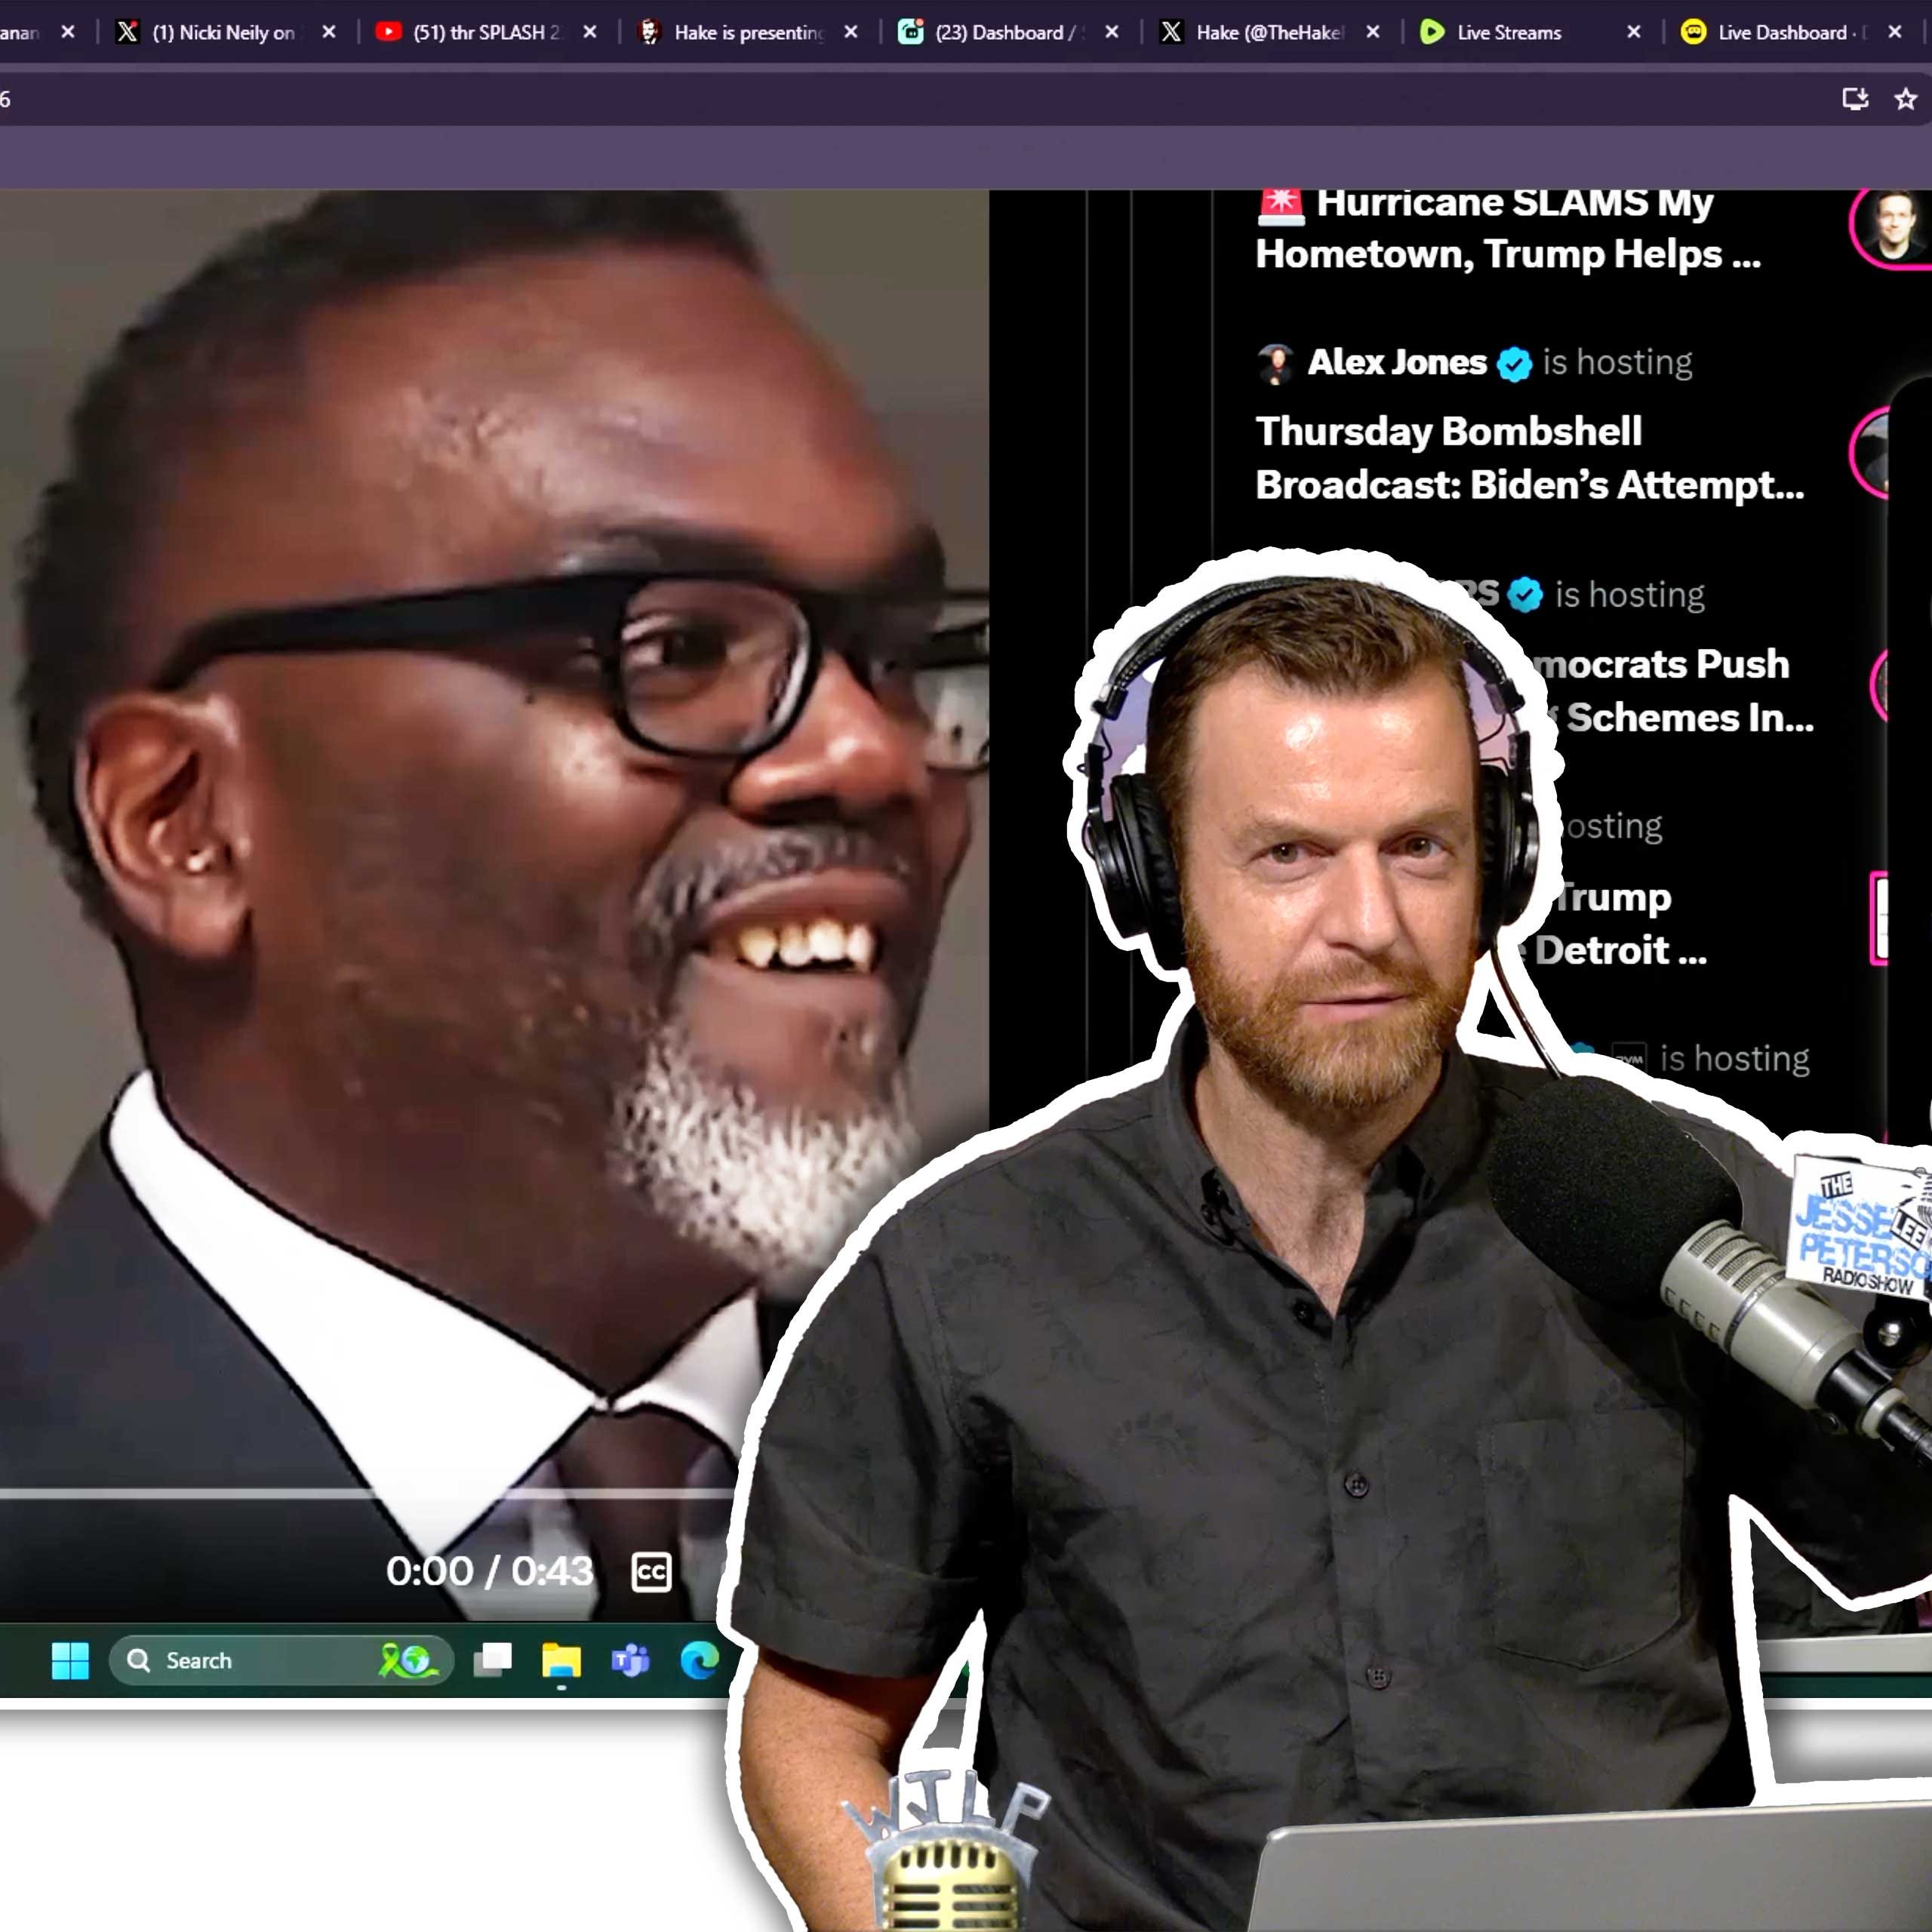Click the Alex Jones host name
Screen dimensions: 1932x1932
click(x=1396, y=362)
